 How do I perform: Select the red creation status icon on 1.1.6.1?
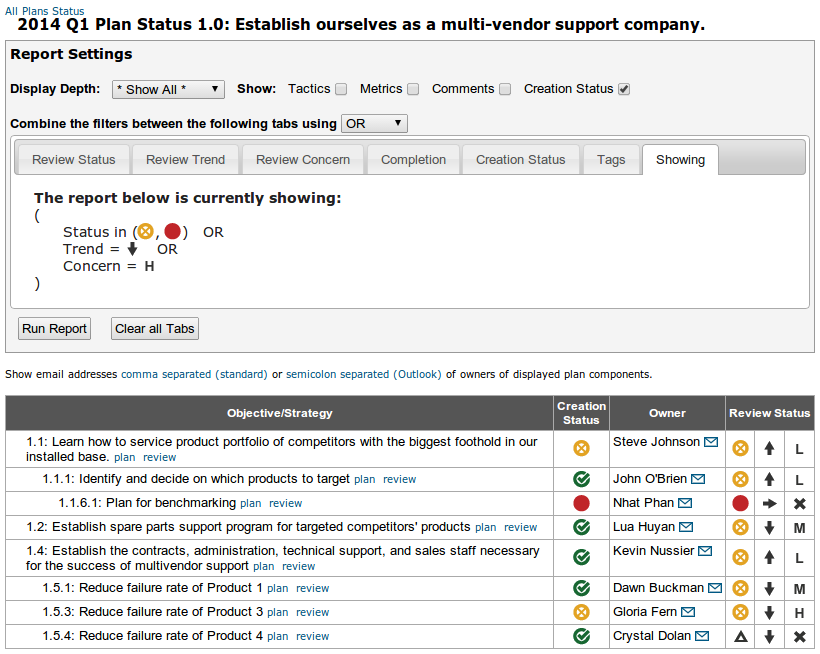tap(581, 503)
